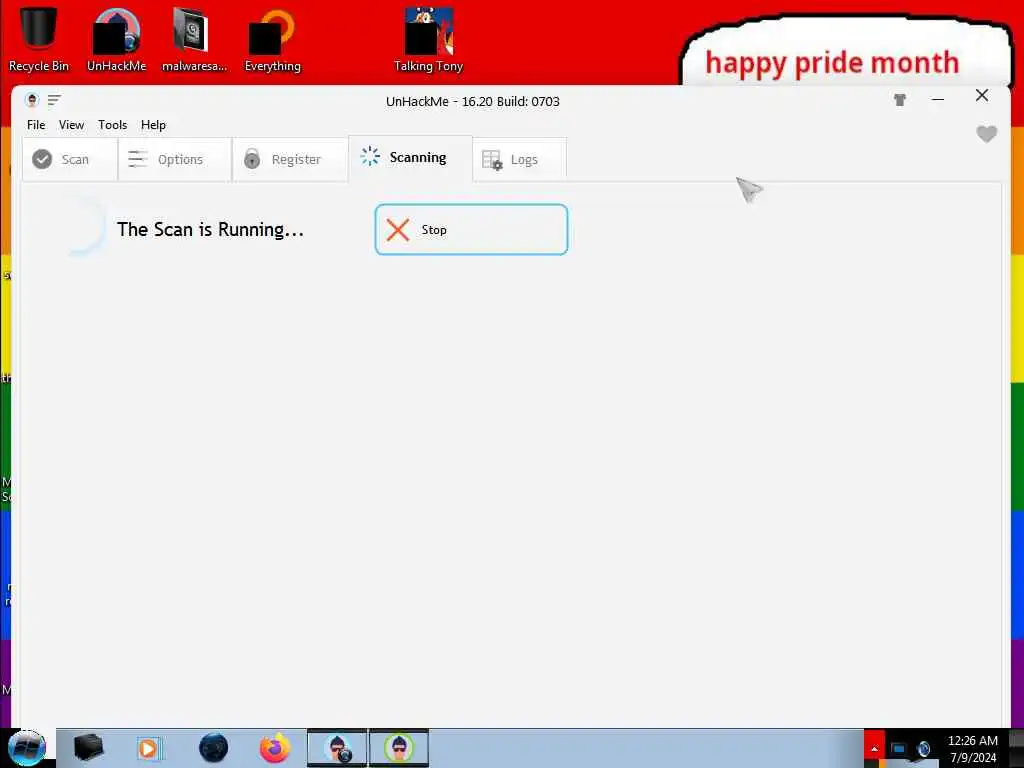Image resolution: width=1024 pixels, height=768 pixels.
Task: Click the sliders icon on Options tab
Action: coord(137,159)
